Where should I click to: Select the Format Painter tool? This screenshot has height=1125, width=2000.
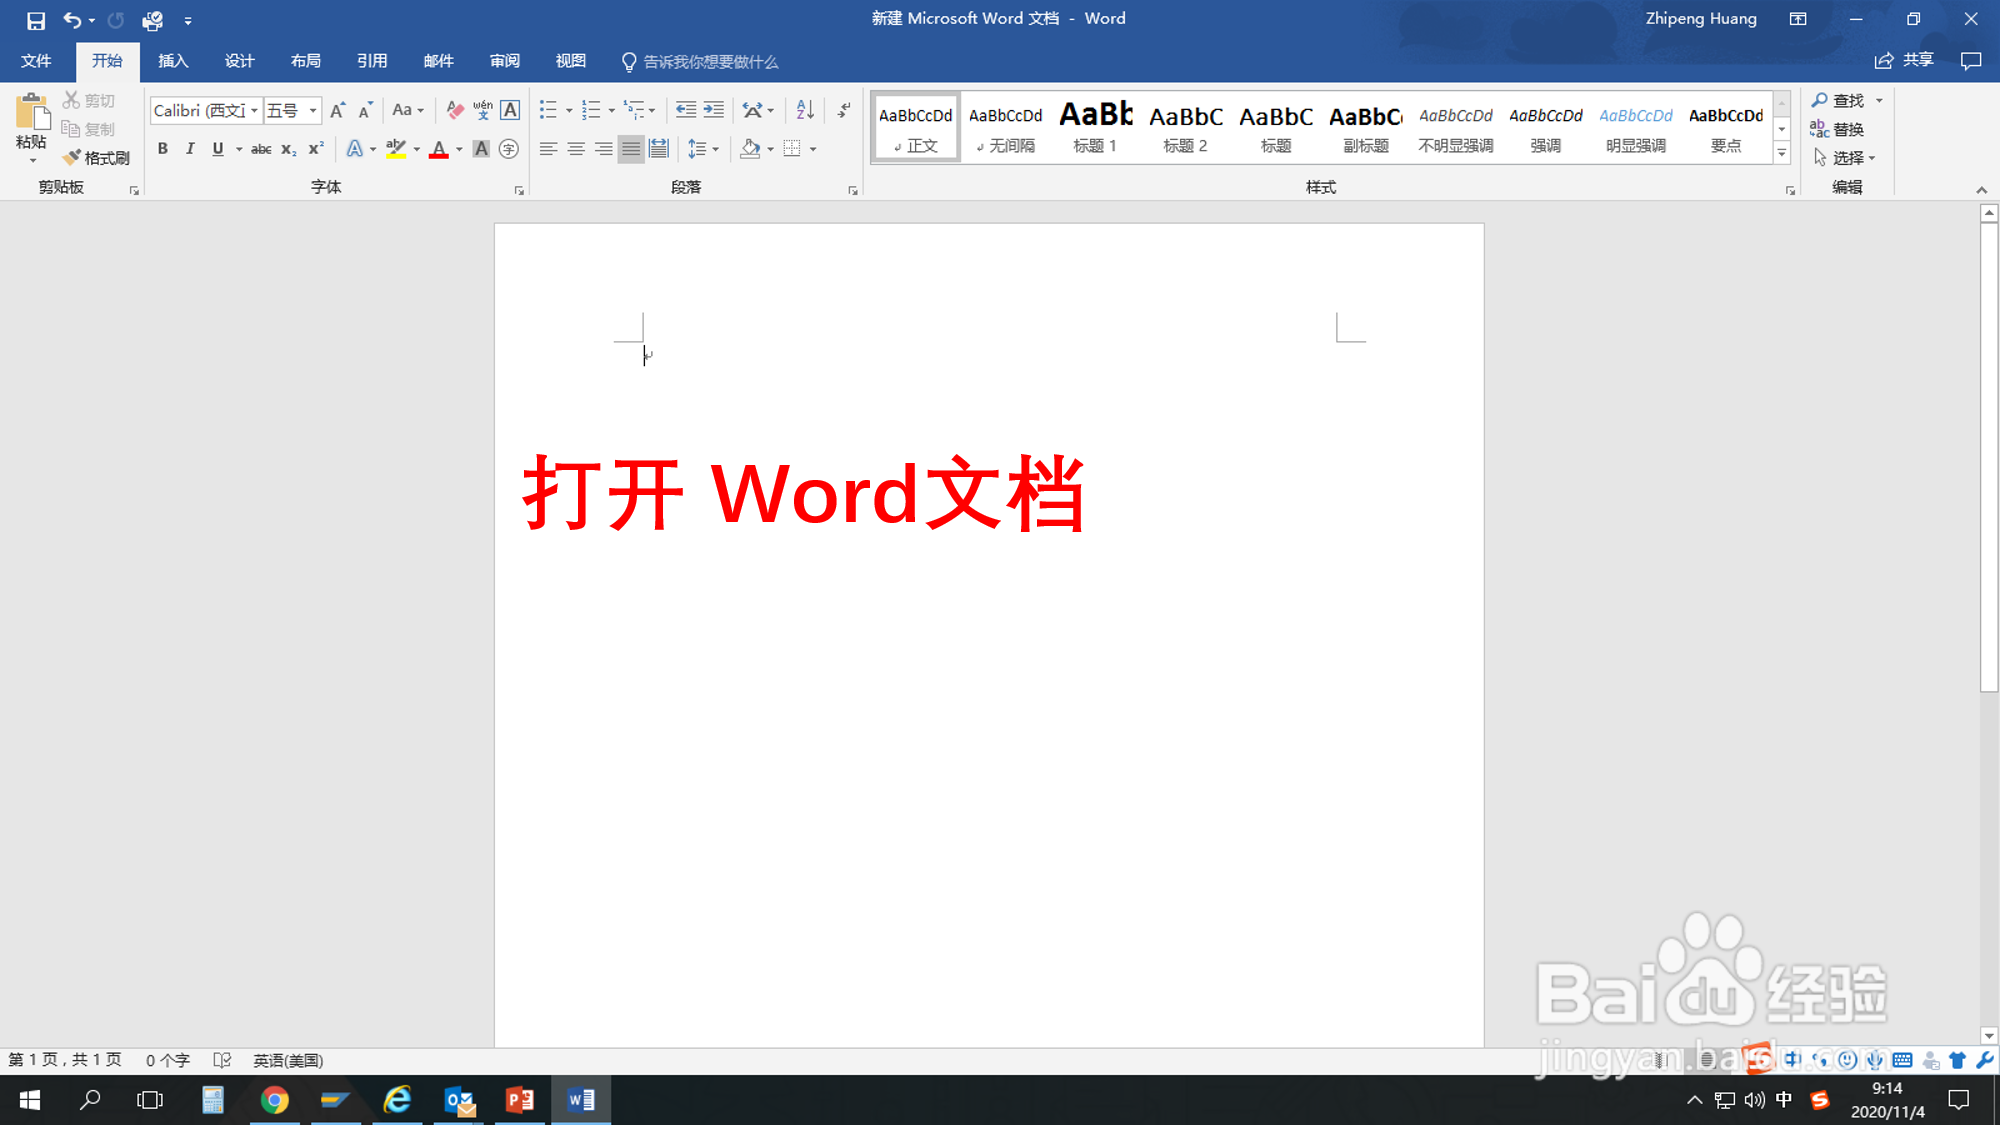point(97,157)
